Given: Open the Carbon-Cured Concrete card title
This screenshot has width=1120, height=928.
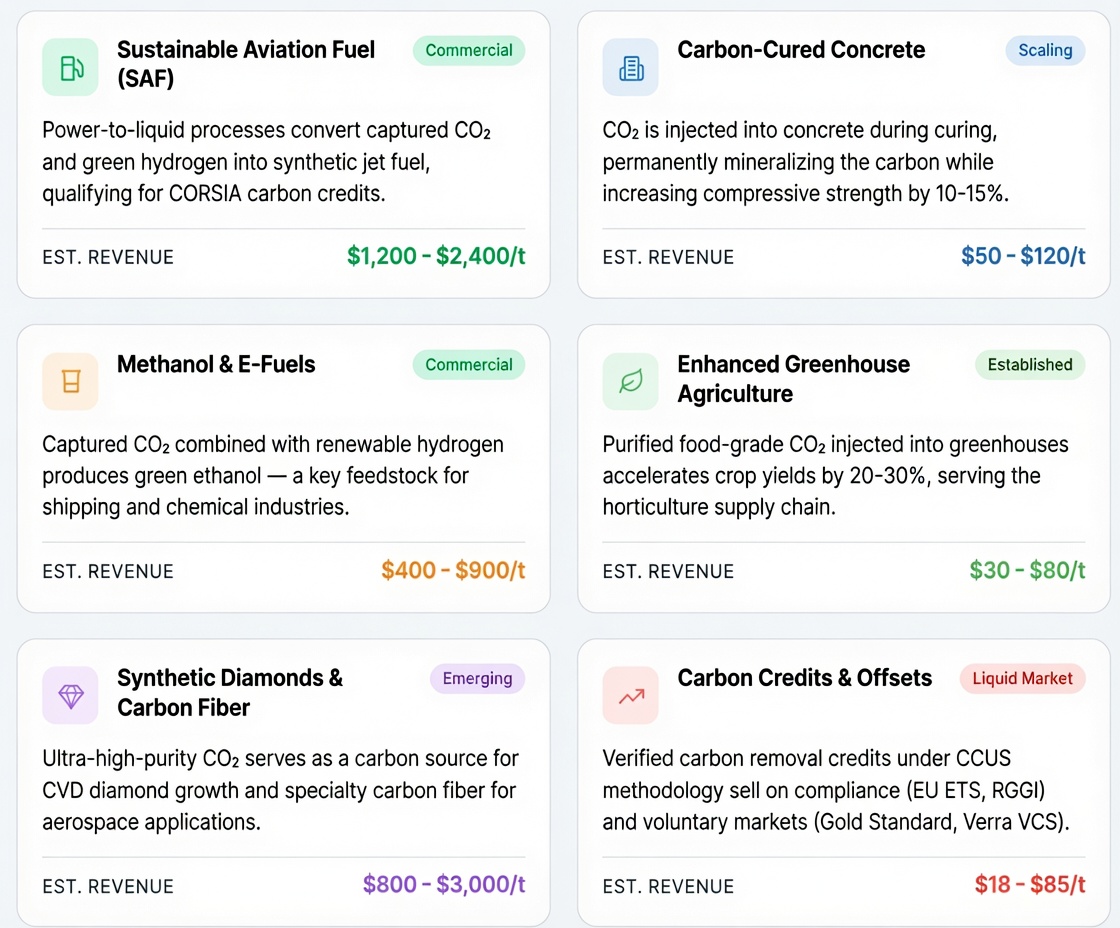Looking at the screenshot, I should (801, 50).
